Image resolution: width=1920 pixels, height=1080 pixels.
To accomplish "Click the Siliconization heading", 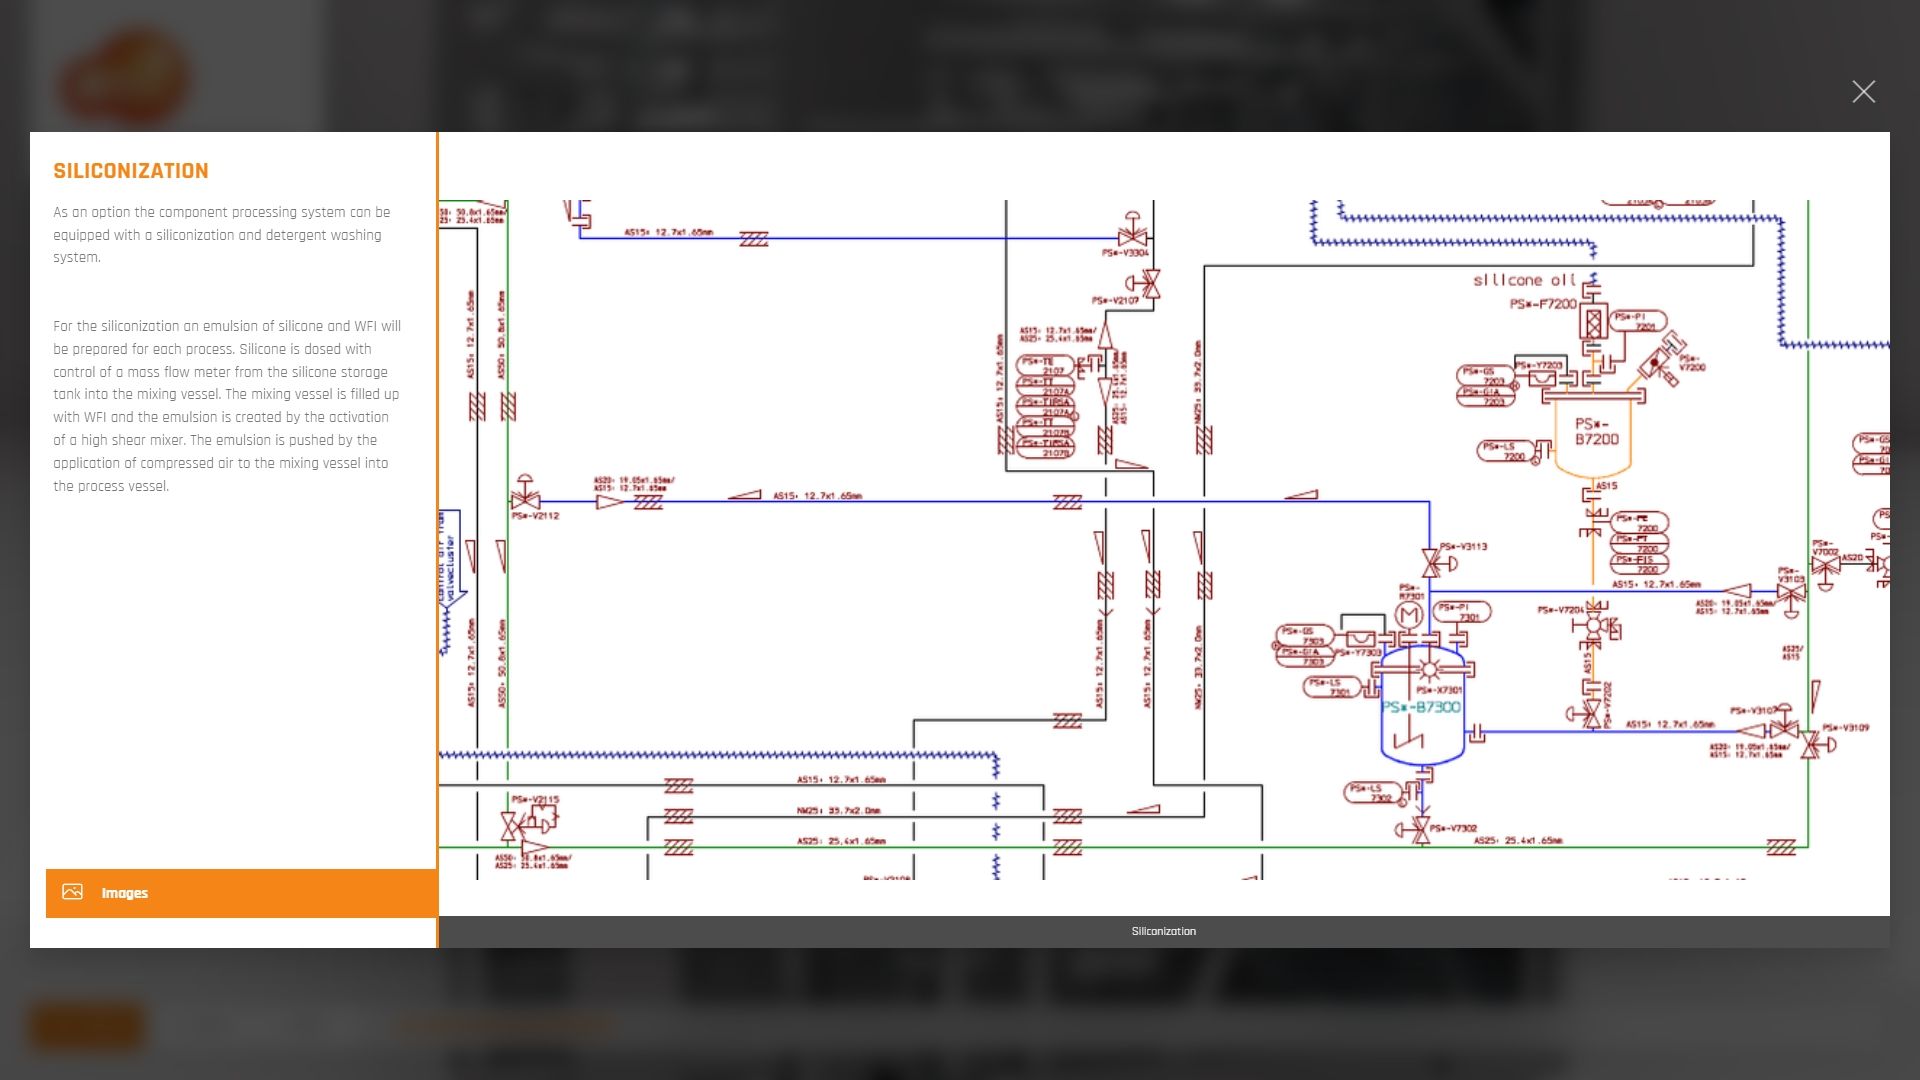I will [x=131, y=171].
